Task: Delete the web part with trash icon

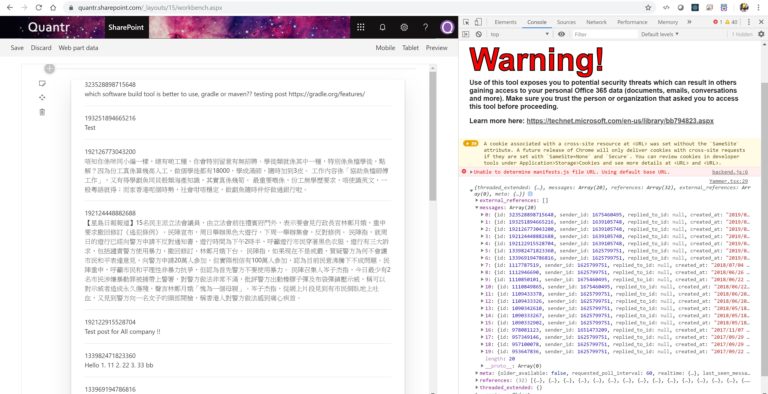Action: coord(42,112)
